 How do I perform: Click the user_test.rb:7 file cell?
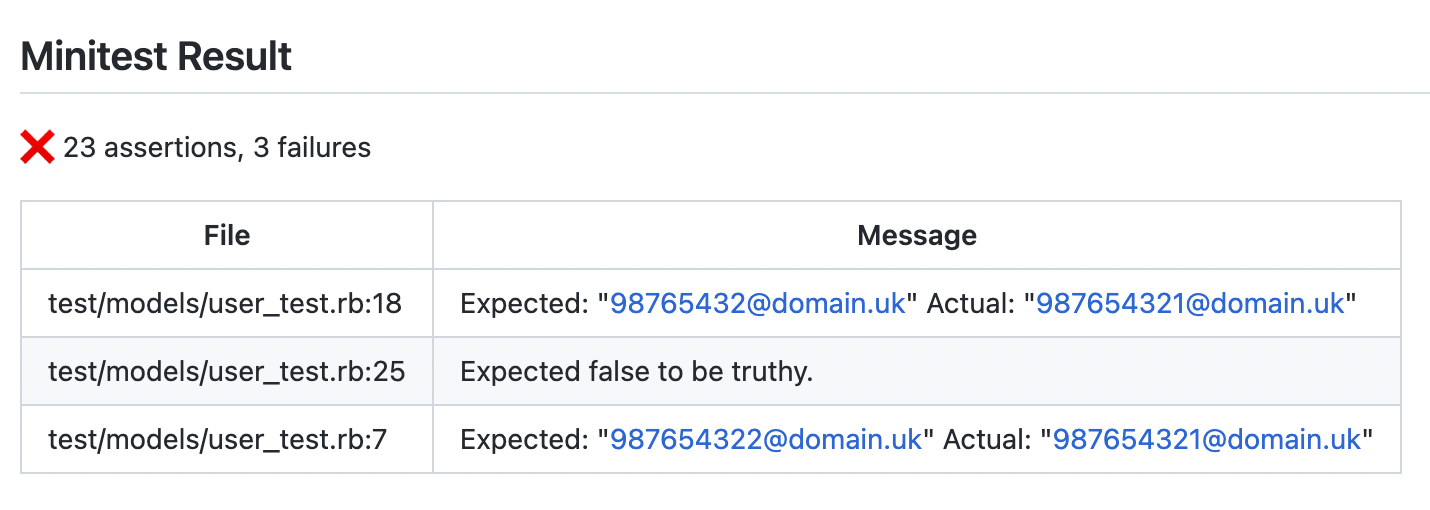click(227, 439)
